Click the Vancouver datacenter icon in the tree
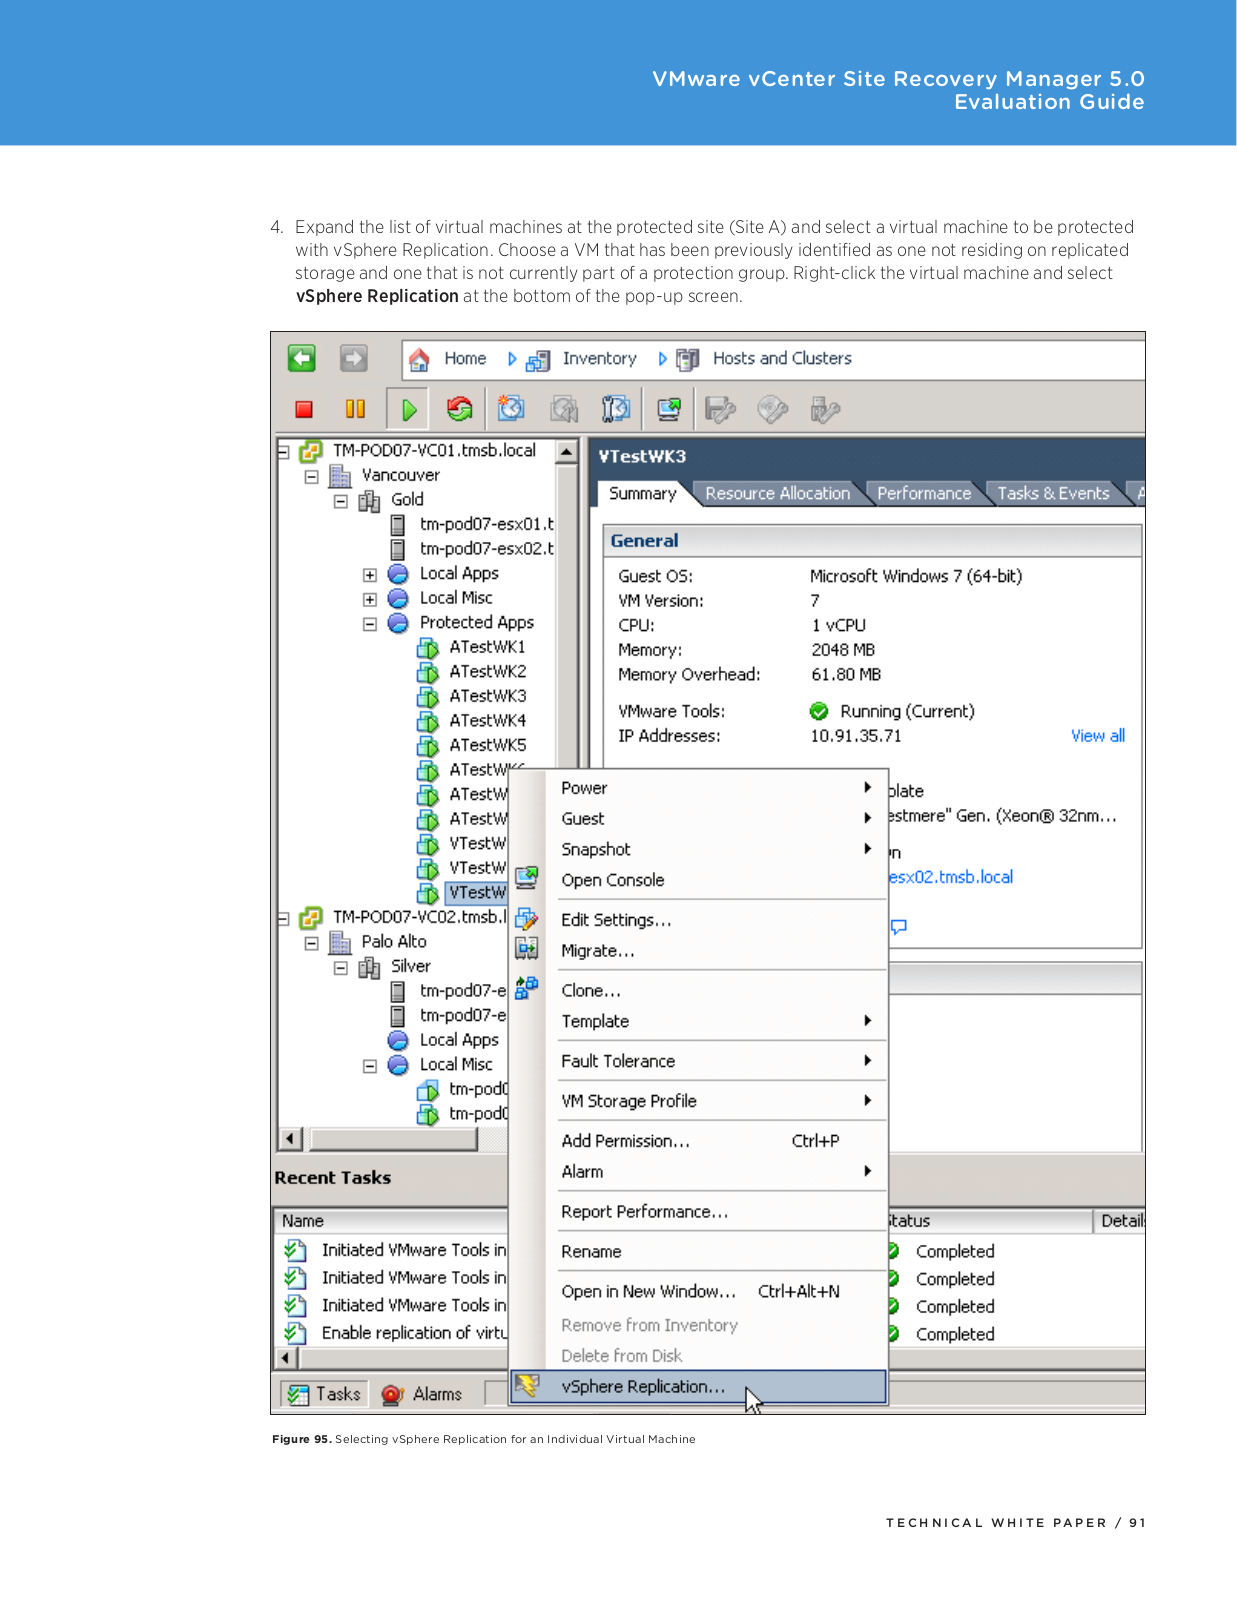Viewport: 1237px width, 1600px height. coord(340,476)
